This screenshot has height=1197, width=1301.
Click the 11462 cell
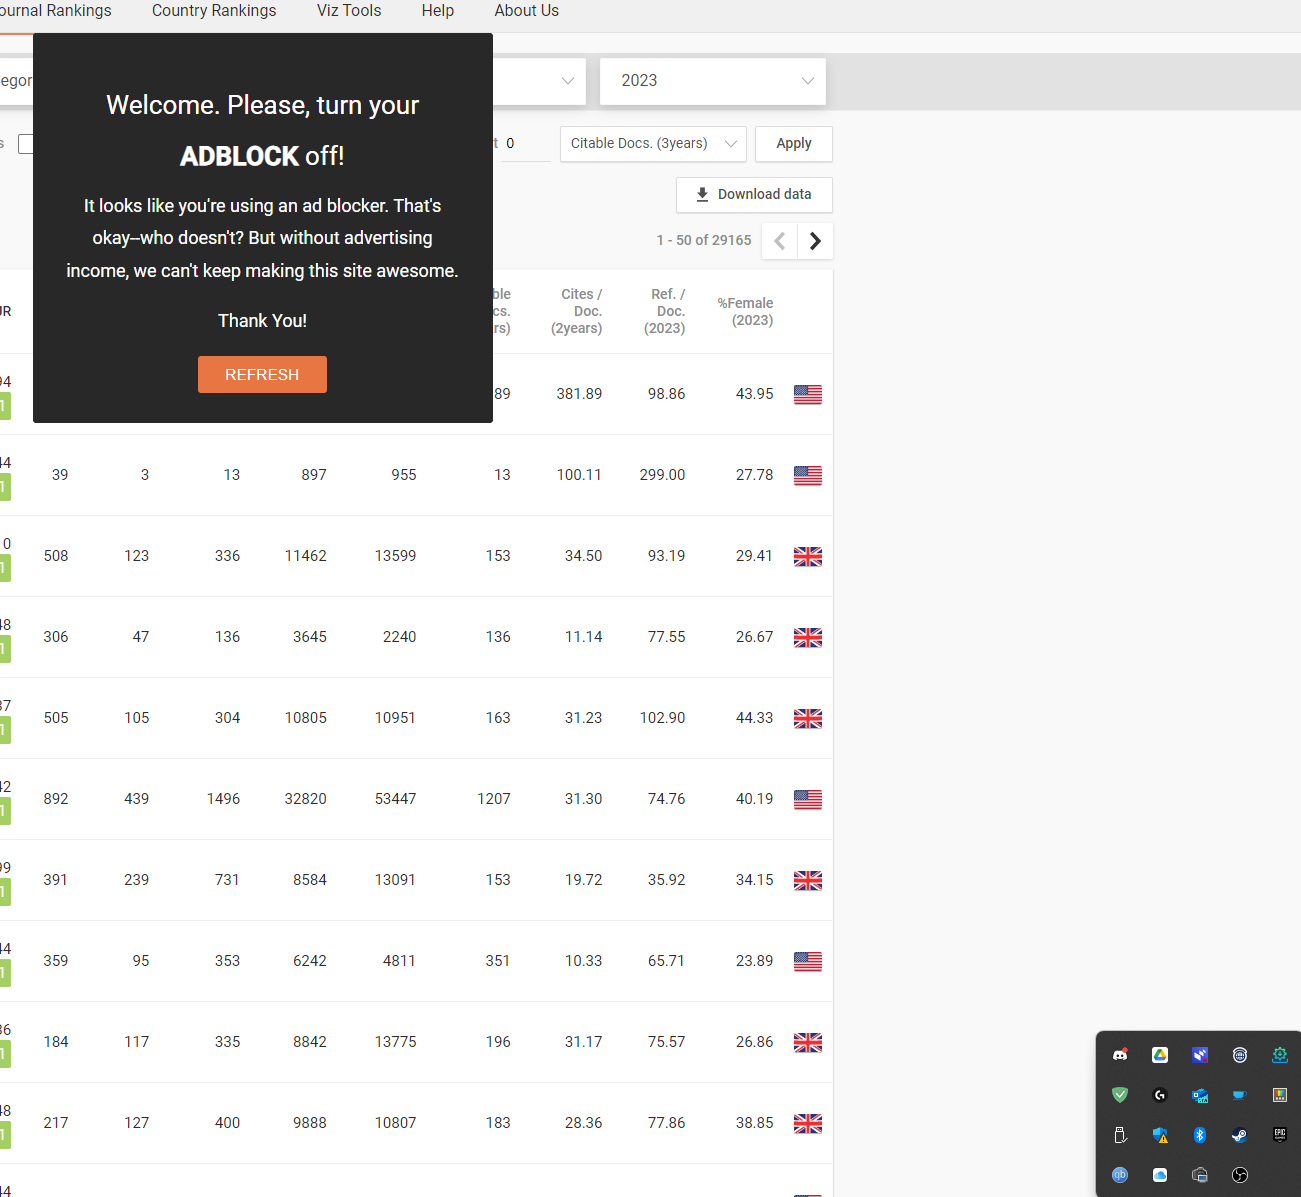[306, 556]
